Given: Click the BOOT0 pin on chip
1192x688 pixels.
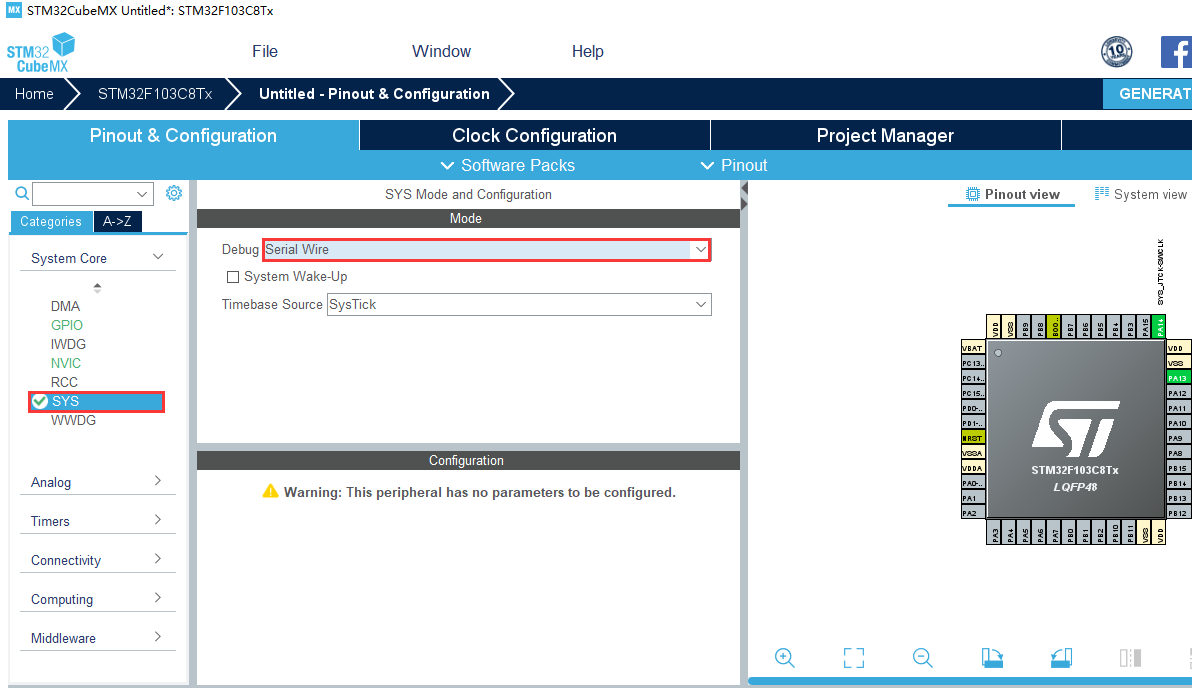Looking at the screenshot, I should pos(1054,326).
